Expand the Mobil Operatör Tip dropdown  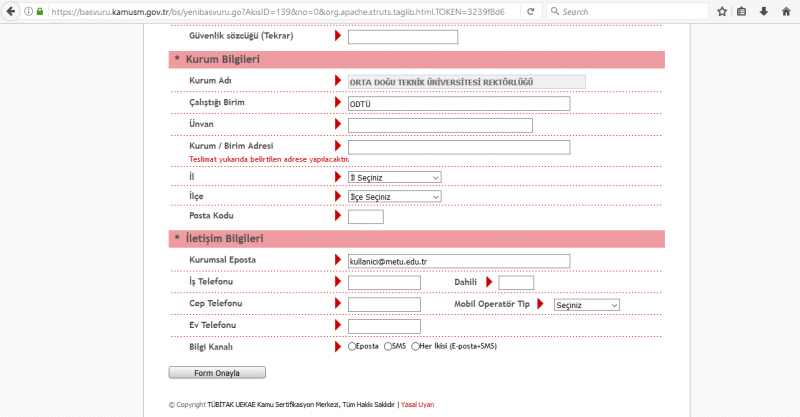coord(587,305)
